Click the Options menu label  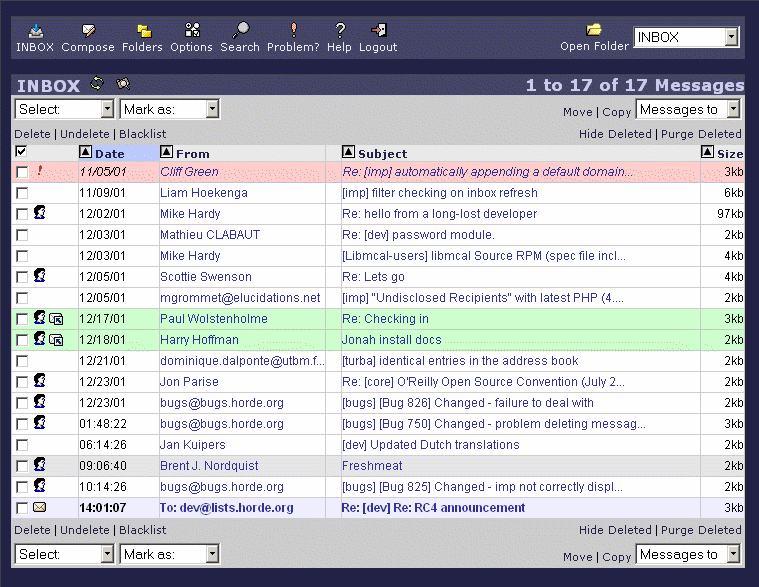pyautogui.click(x=191, y=47)
